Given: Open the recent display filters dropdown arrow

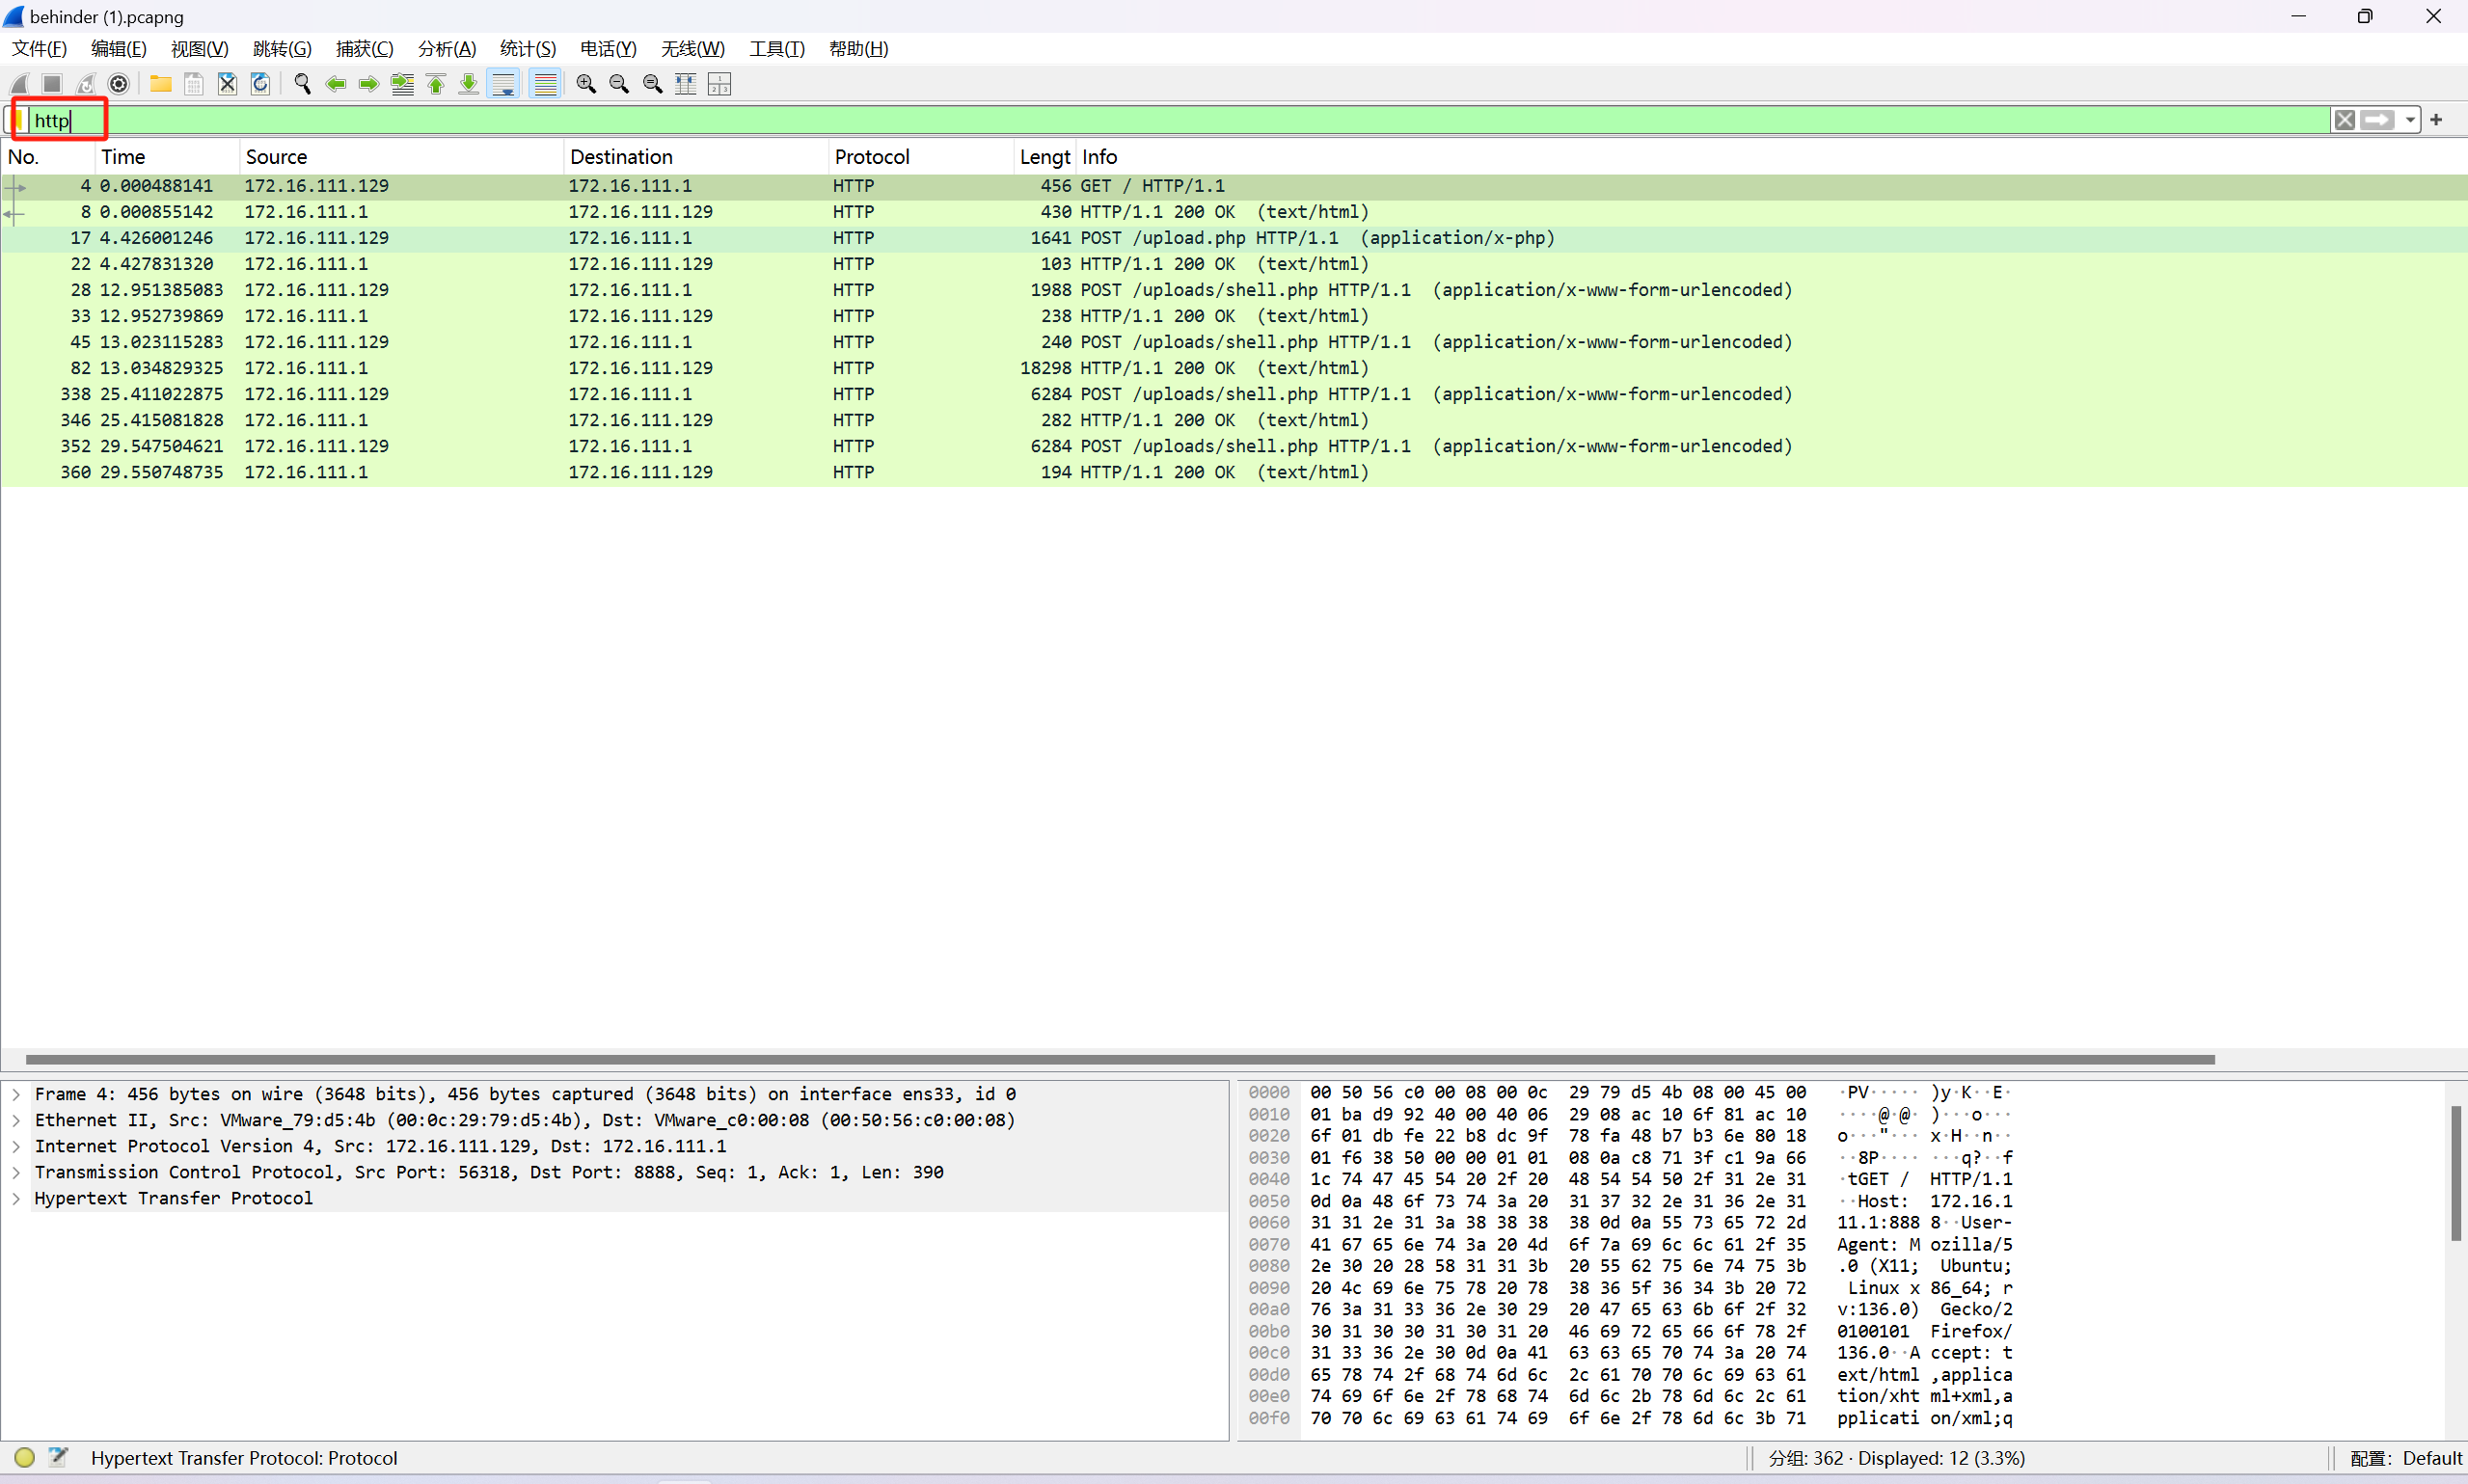Looking at the screenshot, I should [x=2410, y=120].
